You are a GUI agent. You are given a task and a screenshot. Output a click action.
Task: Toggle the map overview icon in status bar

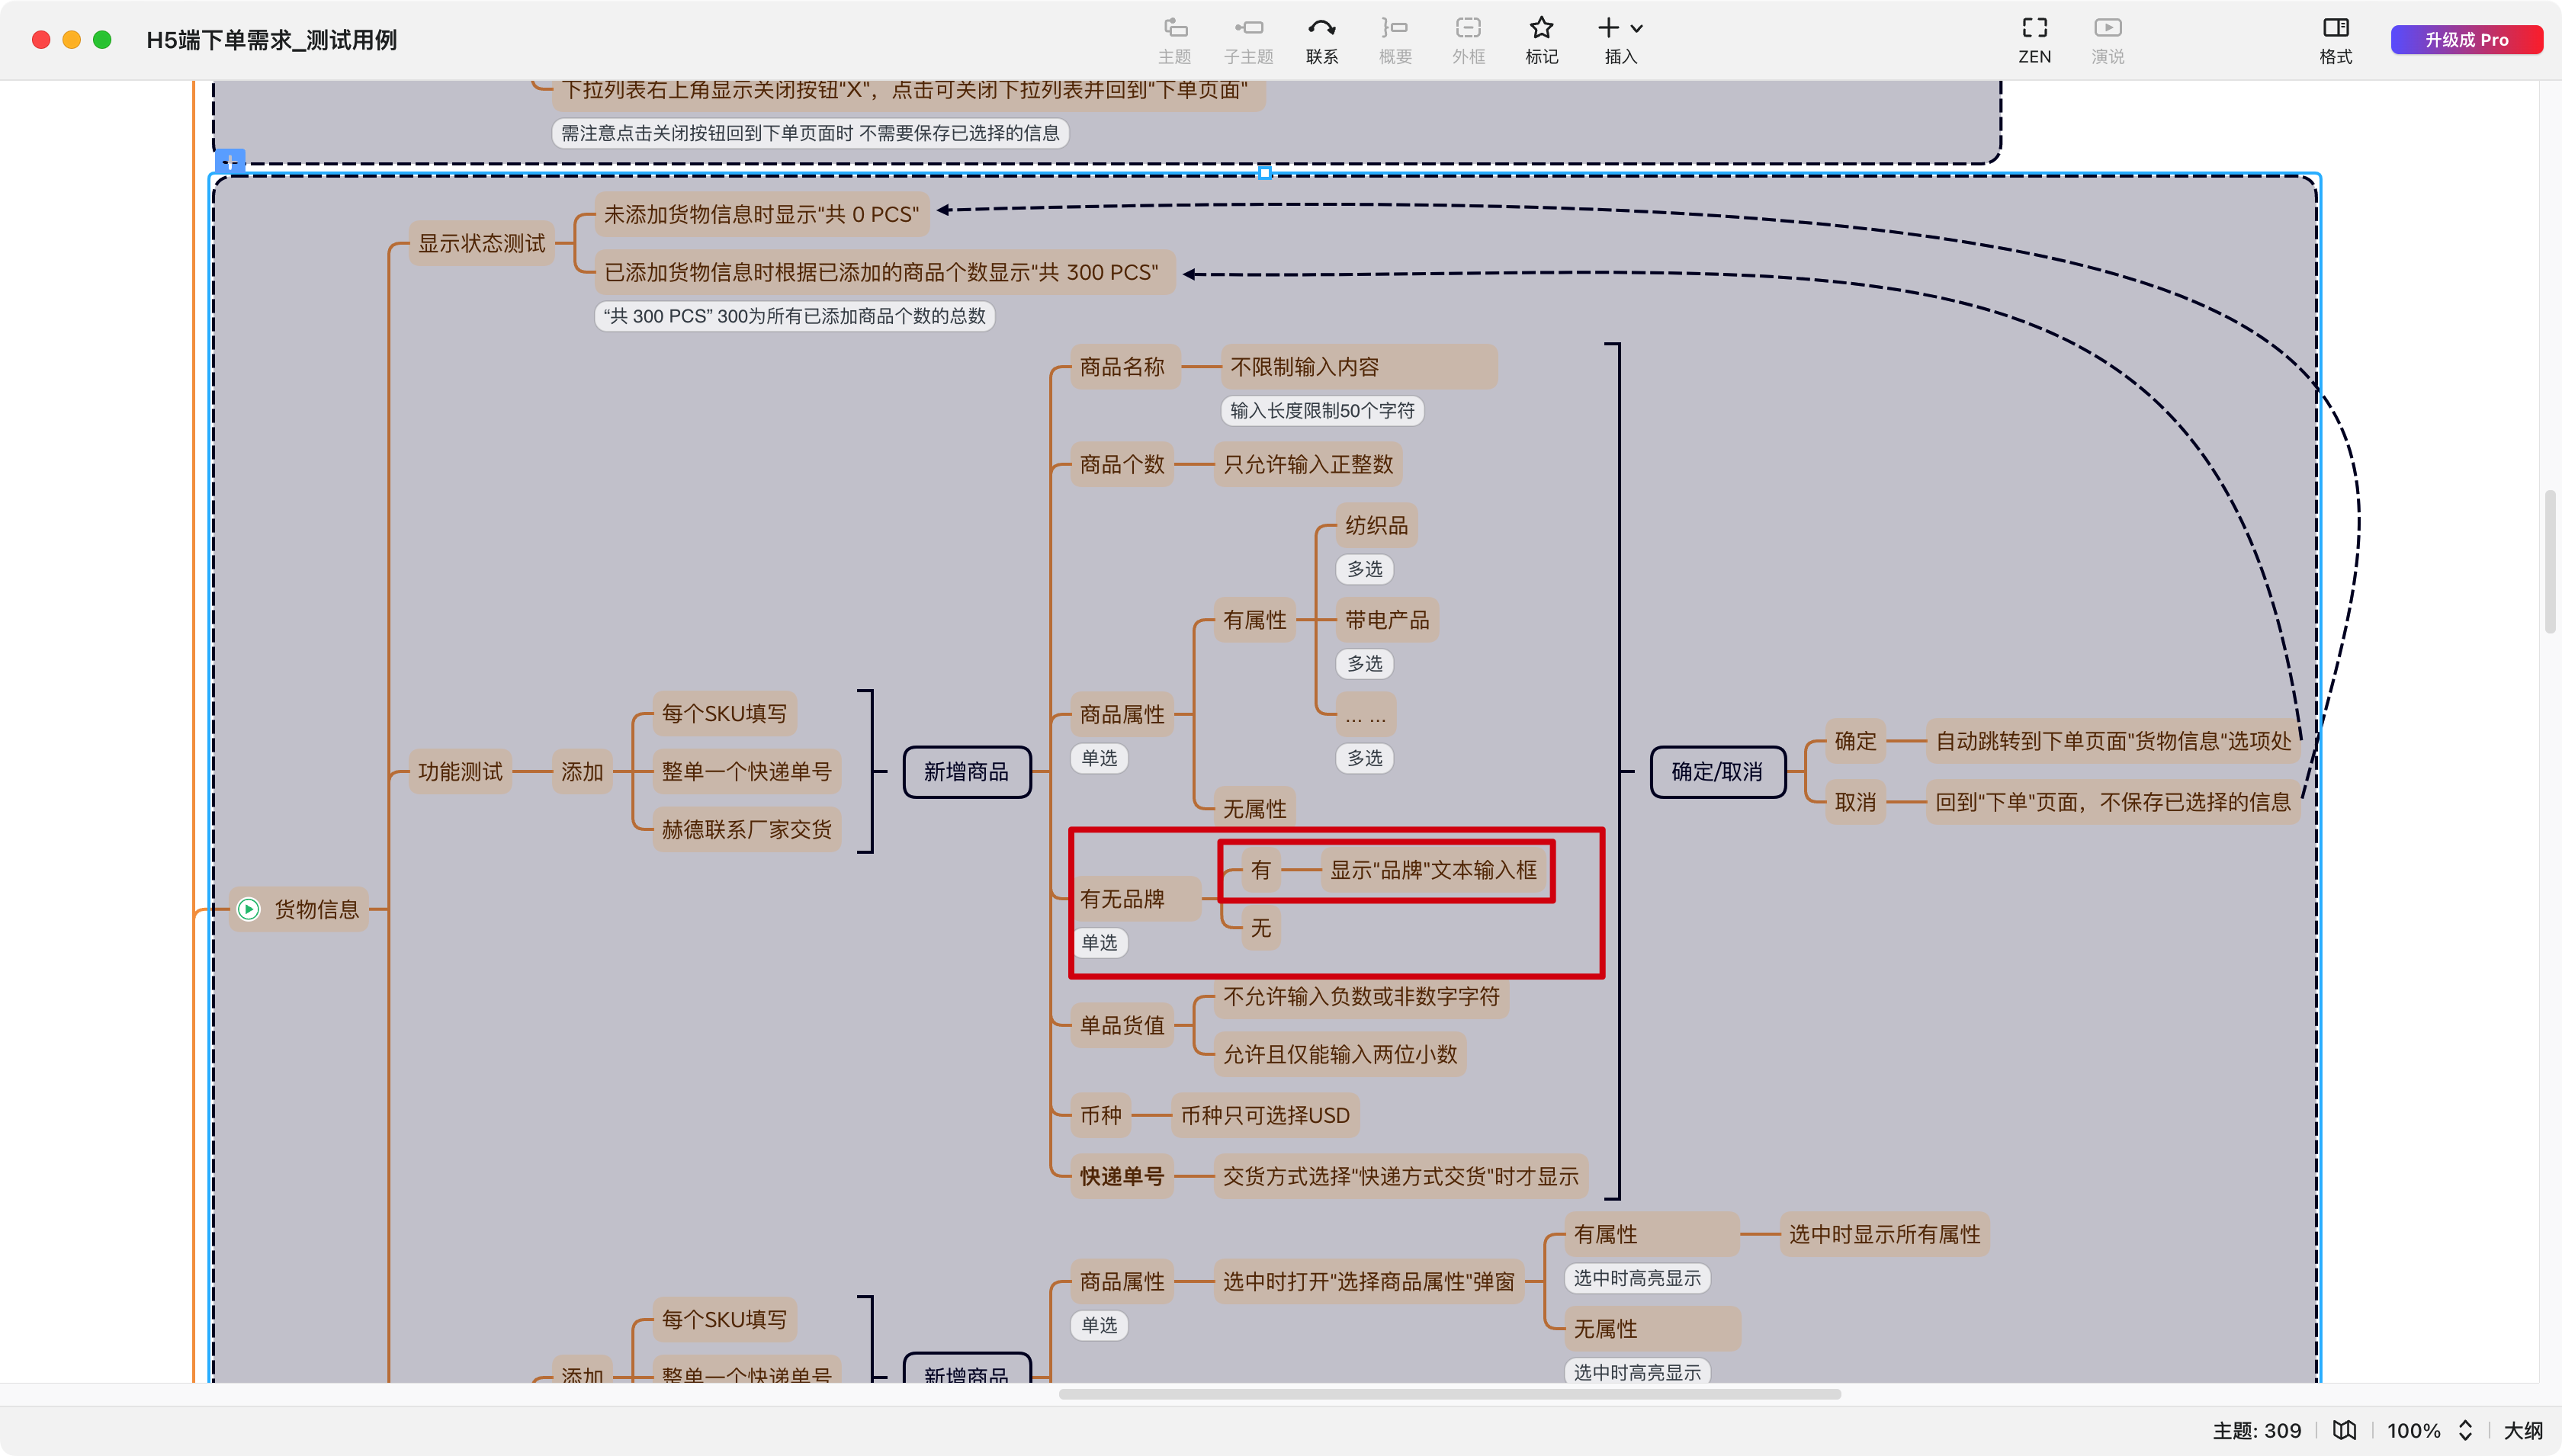(2344, 1430)
